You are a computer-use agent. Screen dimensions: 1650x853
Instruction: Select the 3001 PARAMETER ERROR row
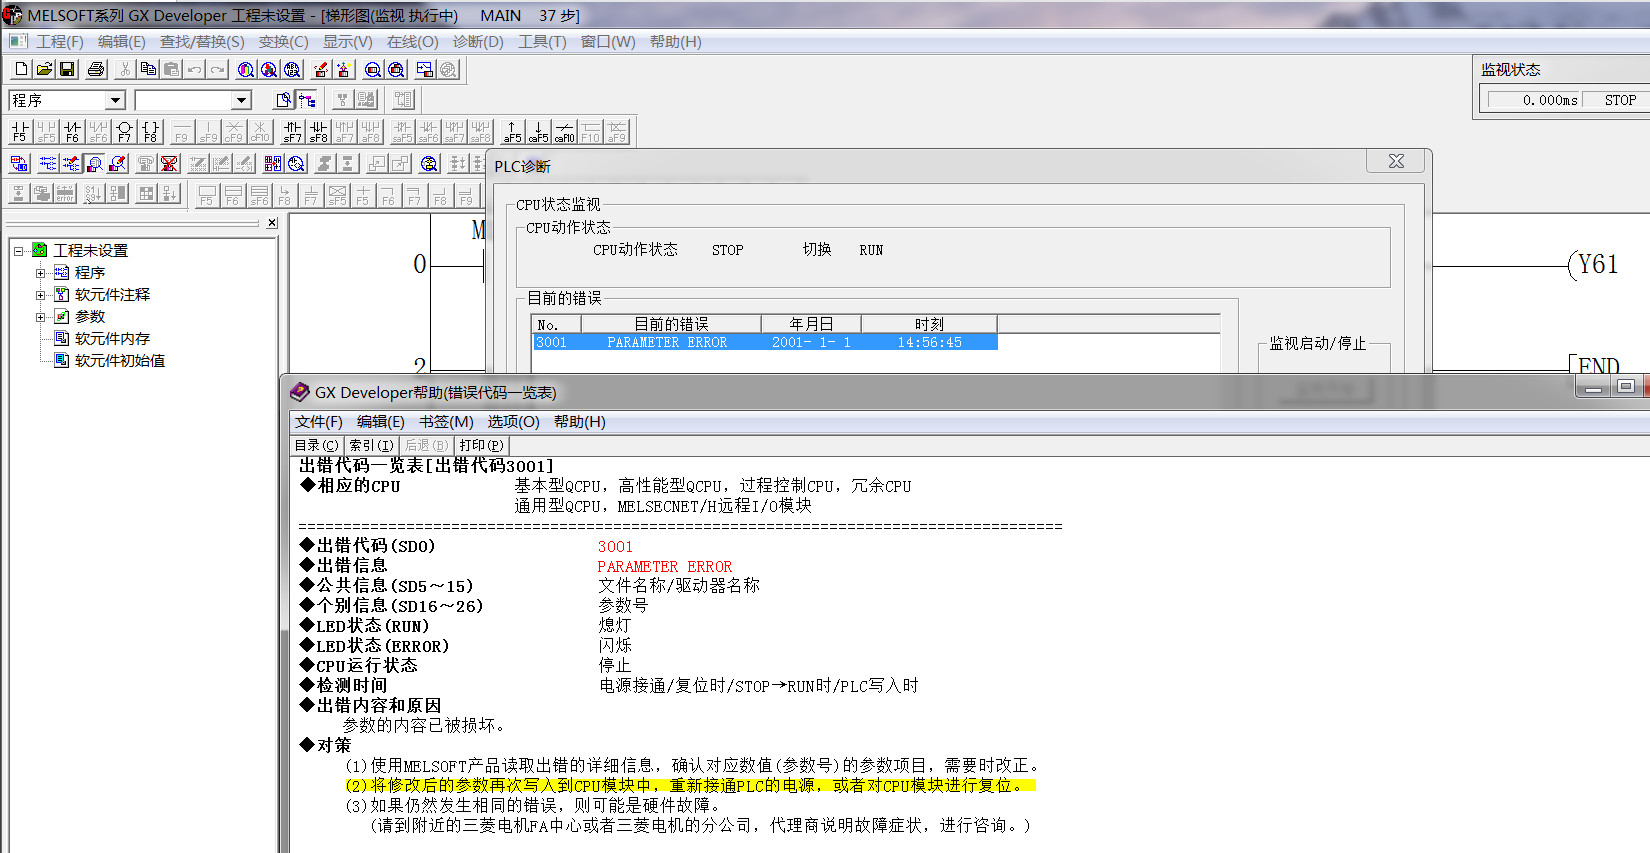pos(764,342)
